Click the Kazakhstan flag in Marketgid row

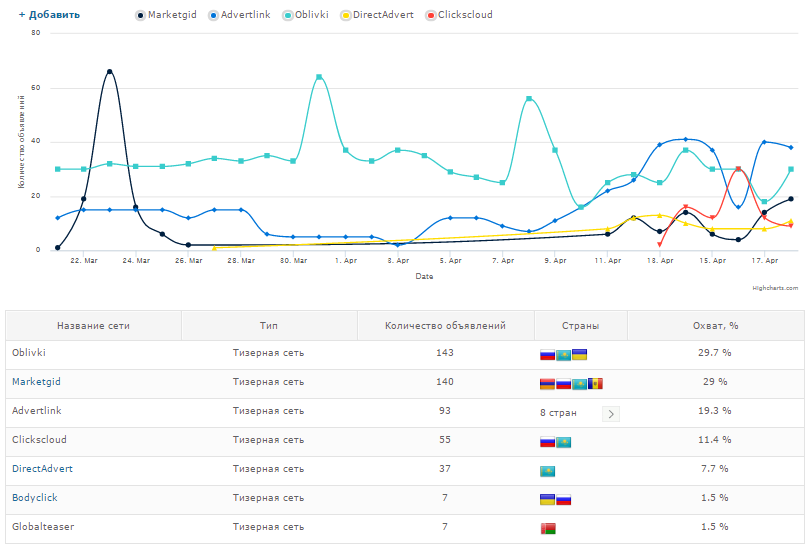point(579,384)
